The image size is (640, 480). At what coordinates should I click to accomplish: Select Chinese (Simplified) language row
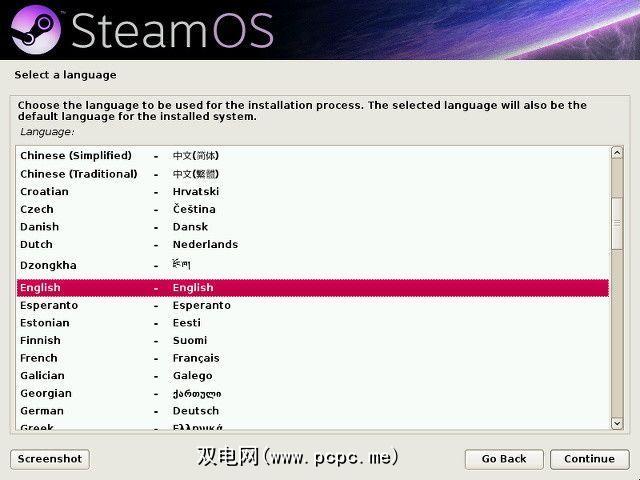313,156
